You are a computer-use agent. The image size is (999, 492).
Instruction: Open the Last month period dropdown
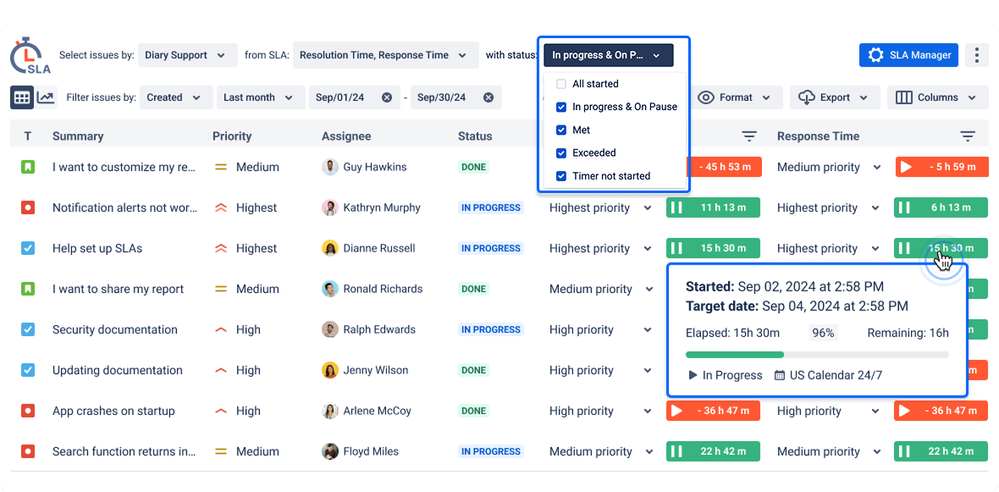[x=260, y=98]
